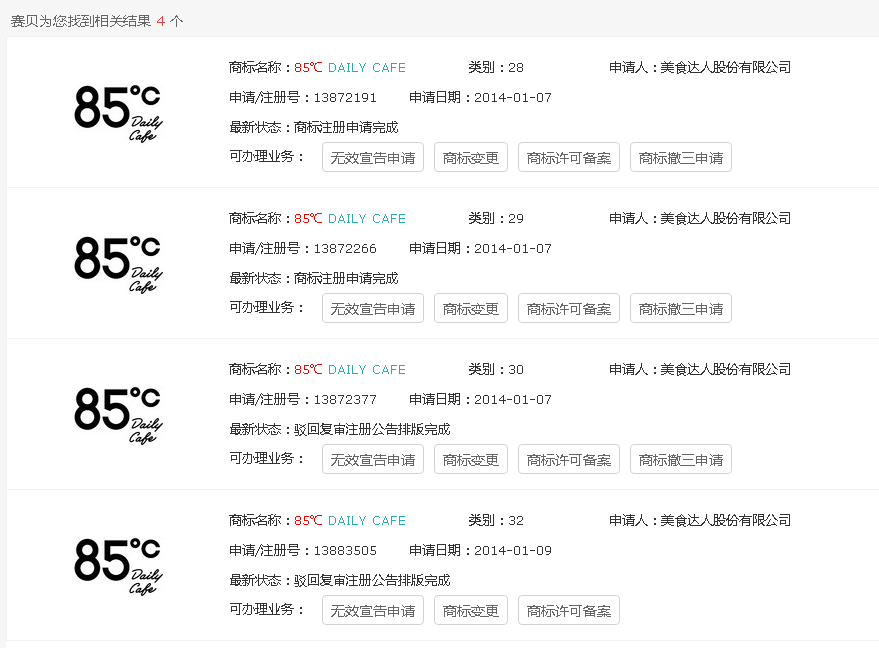Click applicant 美食达人股份有限公司 in class 28 row

tap(725, 67)
